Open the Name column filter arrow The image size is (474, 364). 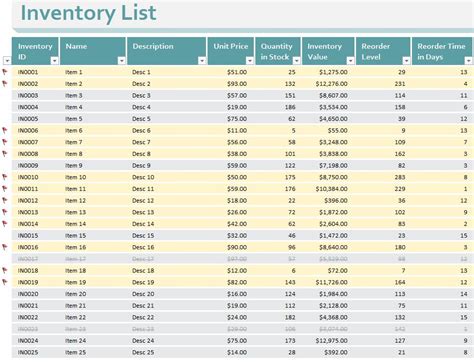click(x=122, y=60)
